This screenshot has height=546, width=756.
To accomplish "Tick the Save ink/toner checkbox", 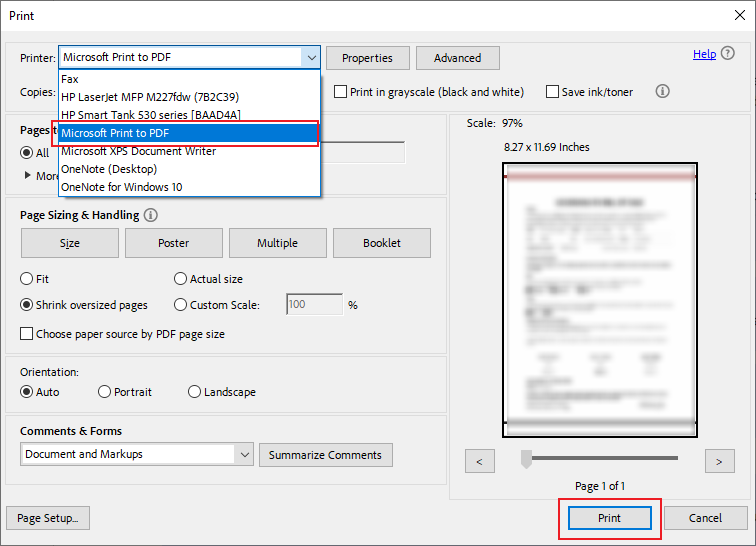I will (x=552, y=92).
